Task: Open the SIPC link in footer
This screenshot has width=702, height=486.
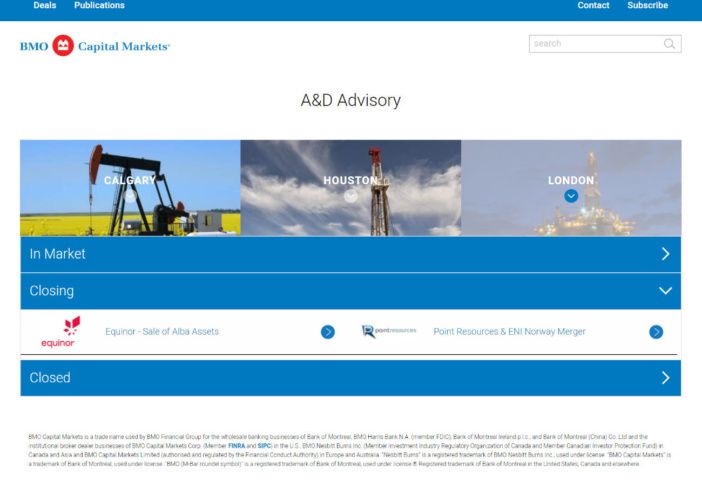Action: coord(264,446)
